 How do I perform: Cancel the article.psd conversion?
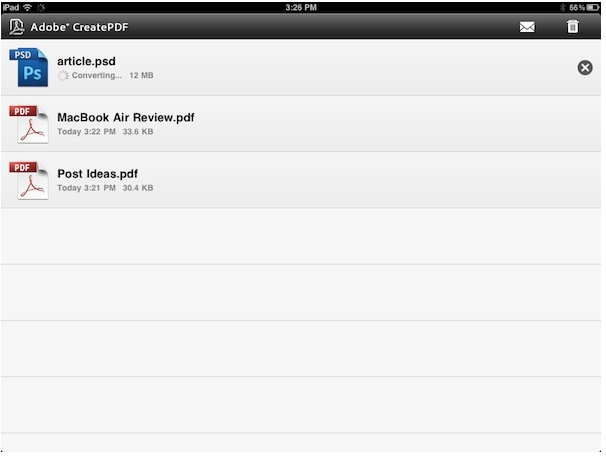click(585, 68)
